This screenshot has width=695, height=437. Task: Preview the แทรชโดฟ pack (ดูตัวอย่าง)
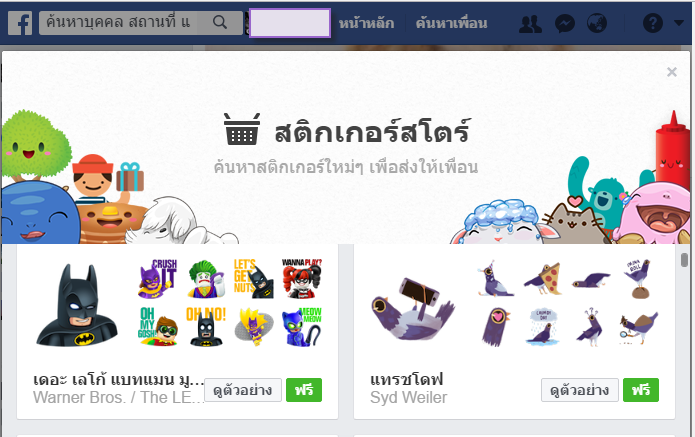pyautogui.click(x=580, y=390)
